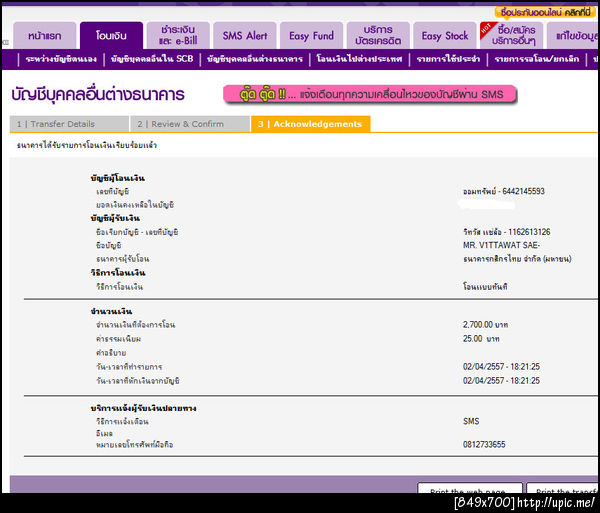
Task: Click the Print the web page button
Action: tap(470, 488)
